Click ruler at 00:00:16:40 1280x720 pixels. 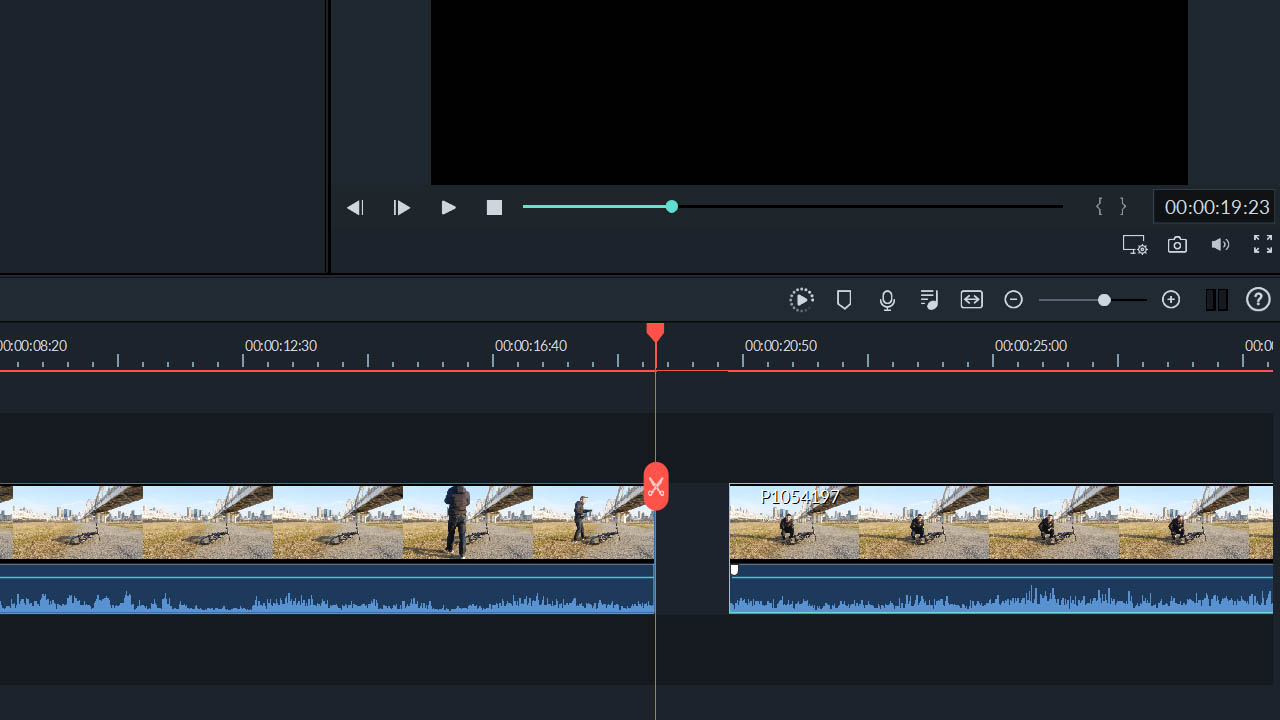click(x=531, y=346)
